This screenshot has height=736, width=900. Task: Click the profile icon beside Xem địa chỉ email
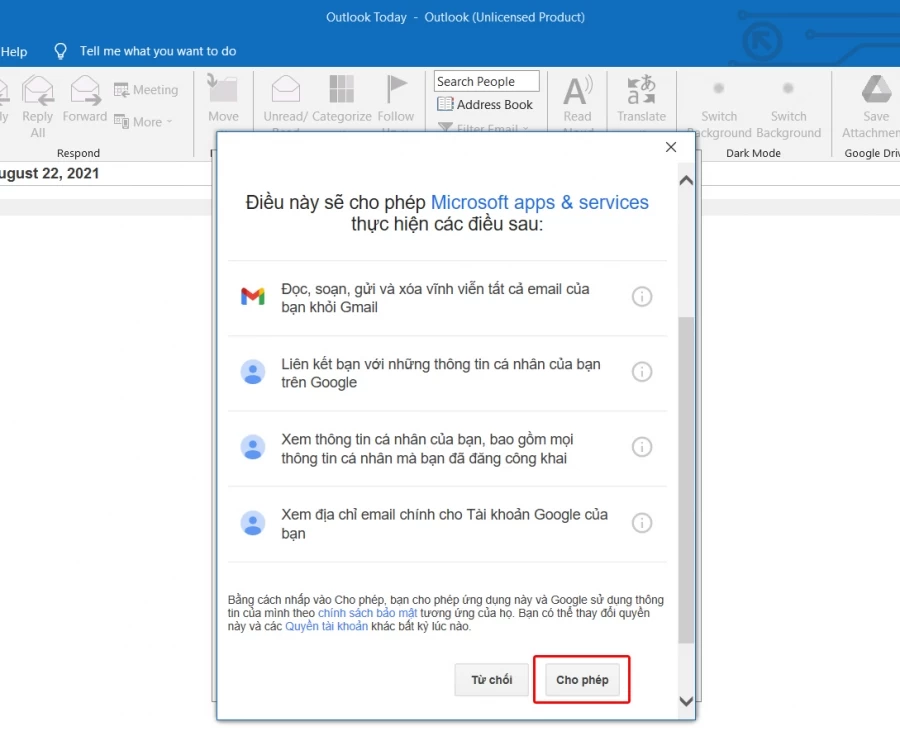pyautogui.click(x=253, y=523)
